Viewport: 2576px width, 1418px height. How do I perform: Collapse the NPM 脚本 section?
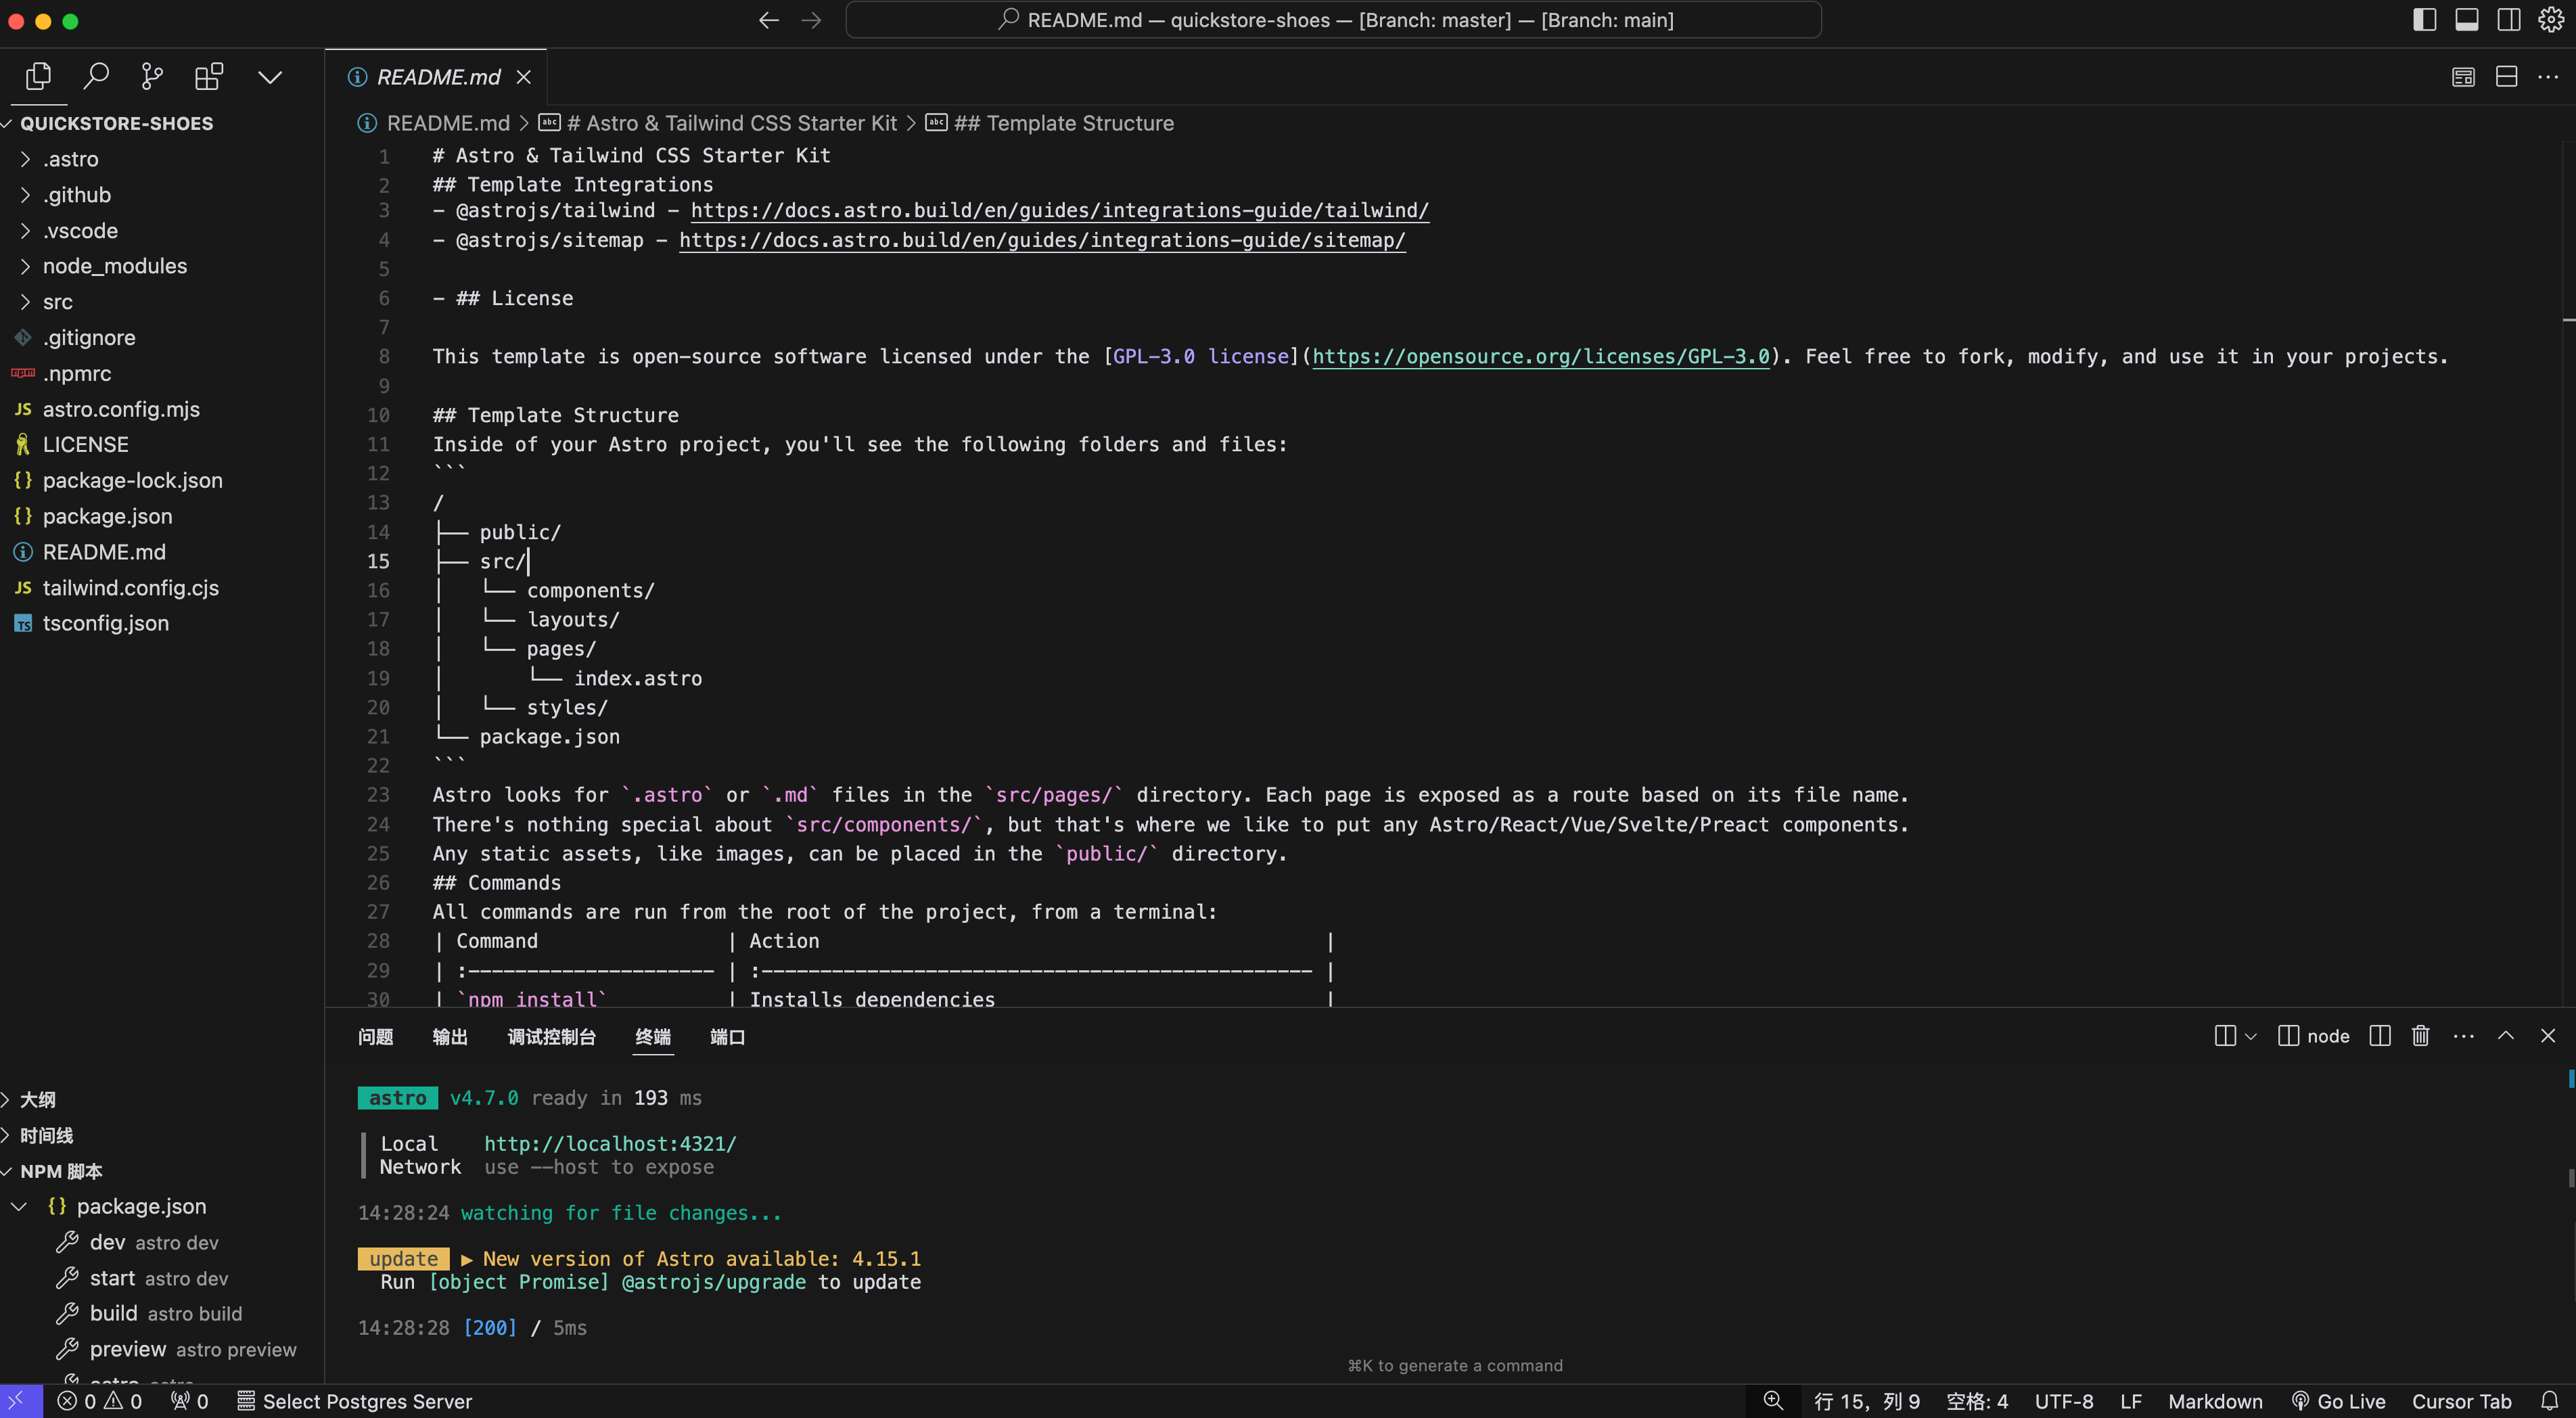[60, 1172]
